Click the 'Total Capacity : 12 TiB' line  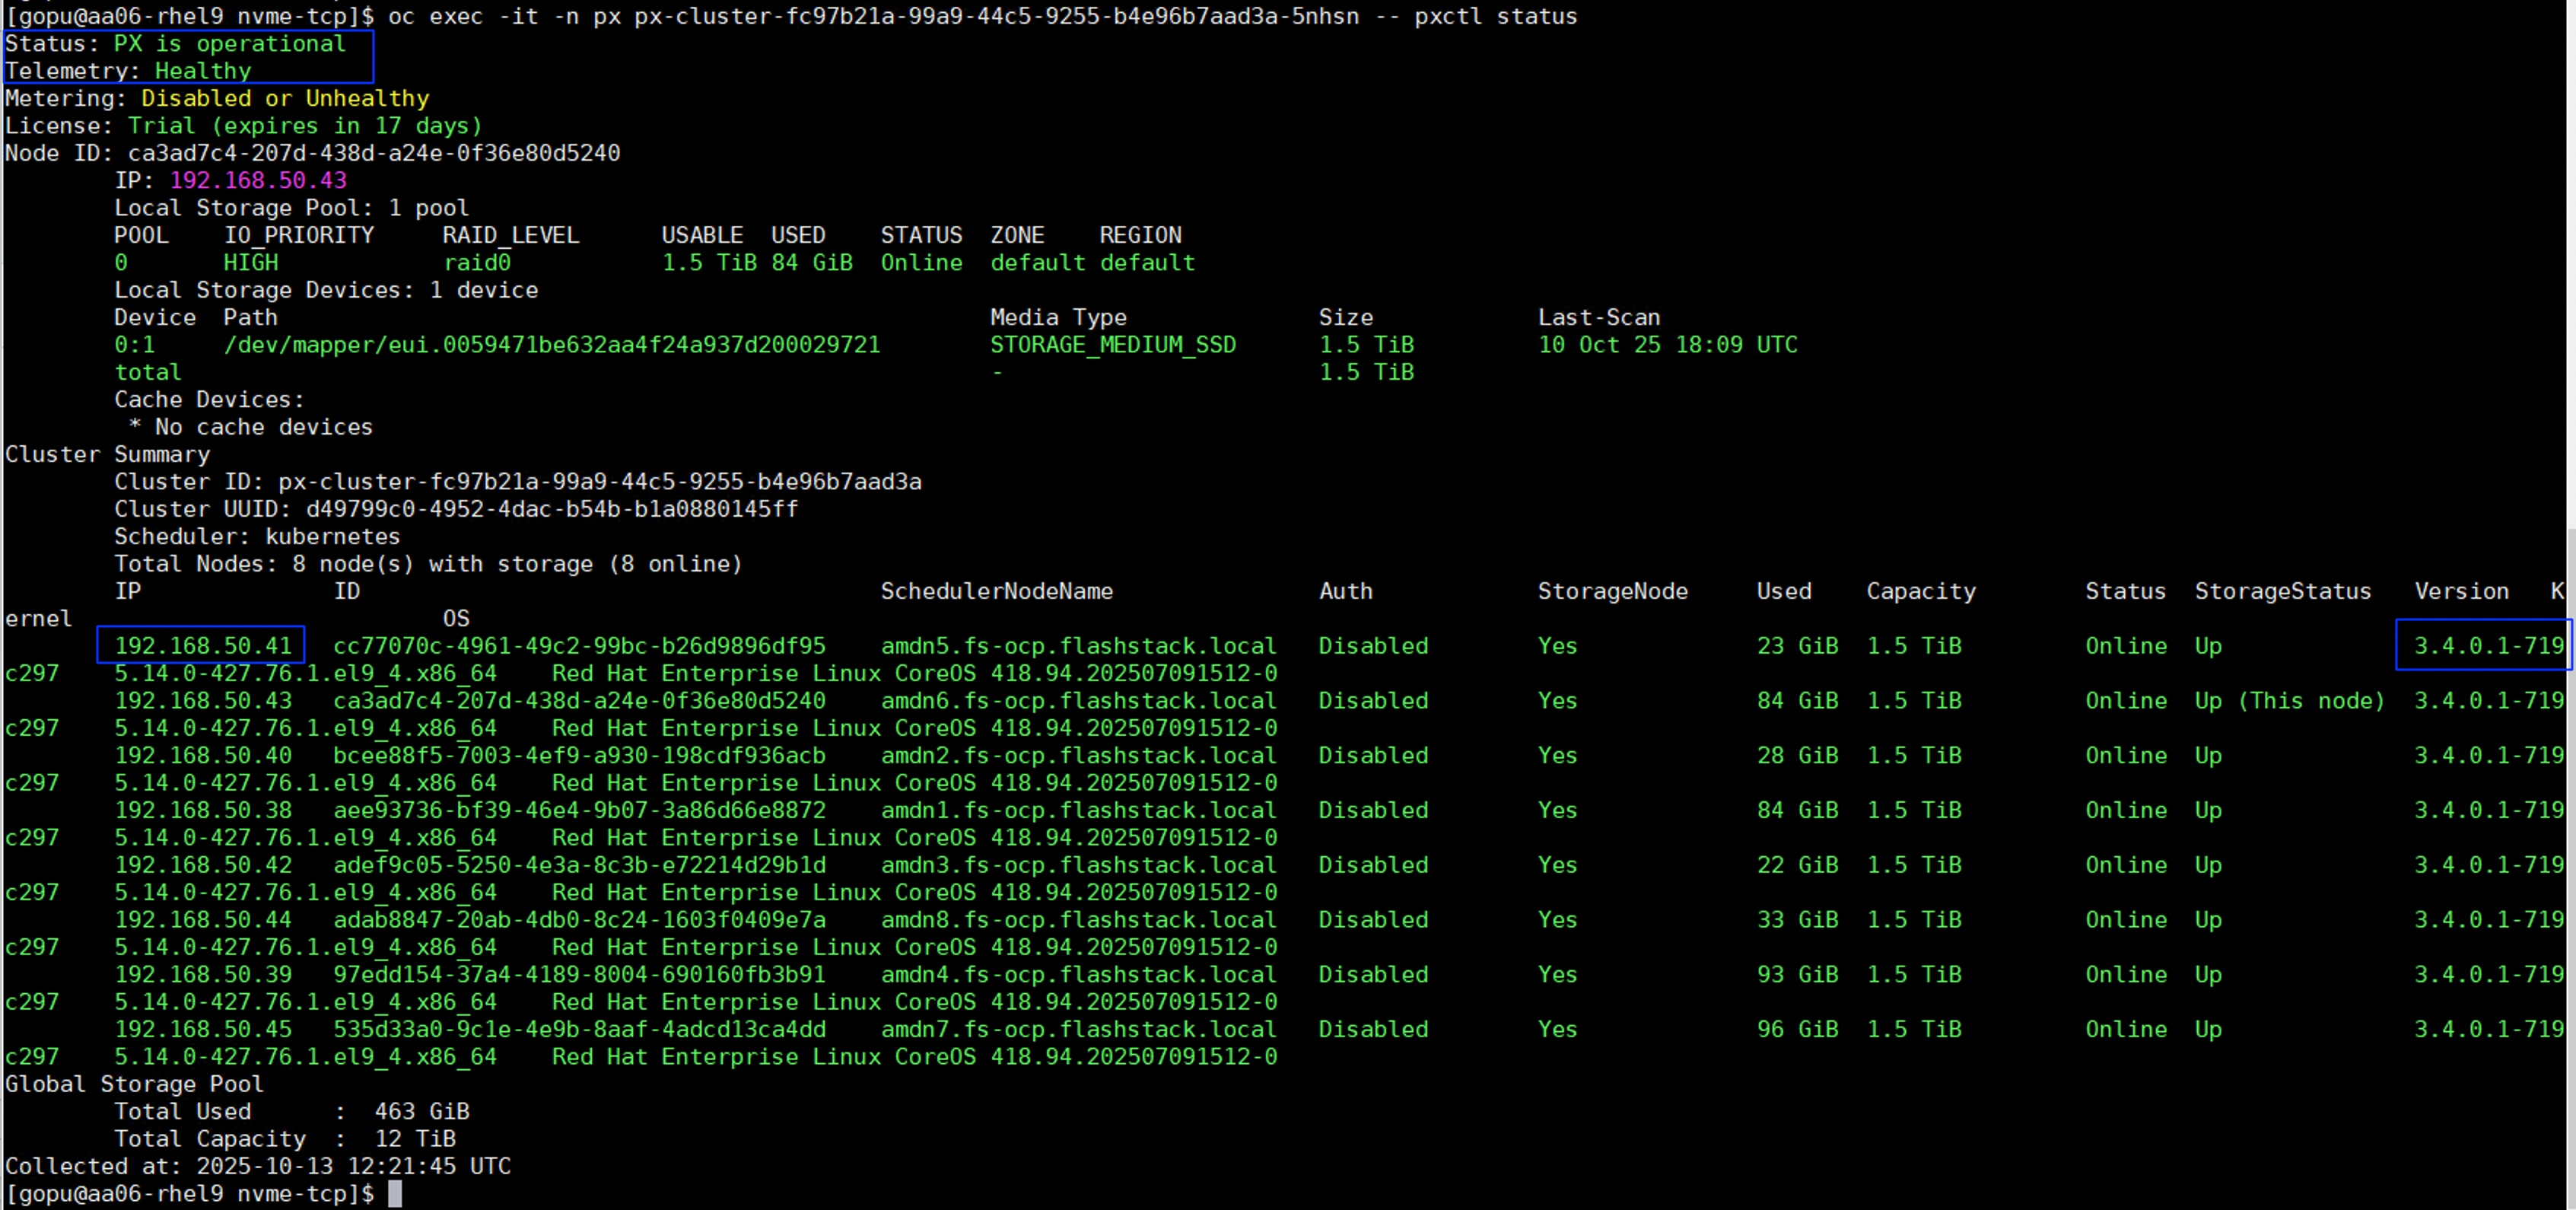(x=284, y=1139)
